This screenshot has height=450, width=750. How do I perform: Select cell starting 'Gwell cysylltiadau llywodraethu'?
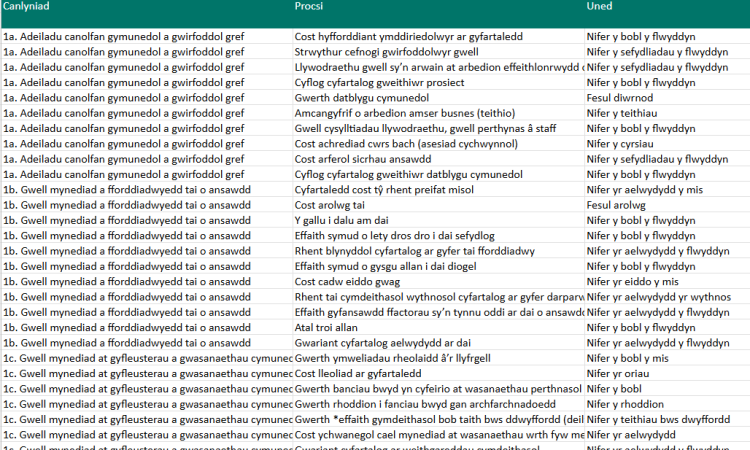coord(439,128)
